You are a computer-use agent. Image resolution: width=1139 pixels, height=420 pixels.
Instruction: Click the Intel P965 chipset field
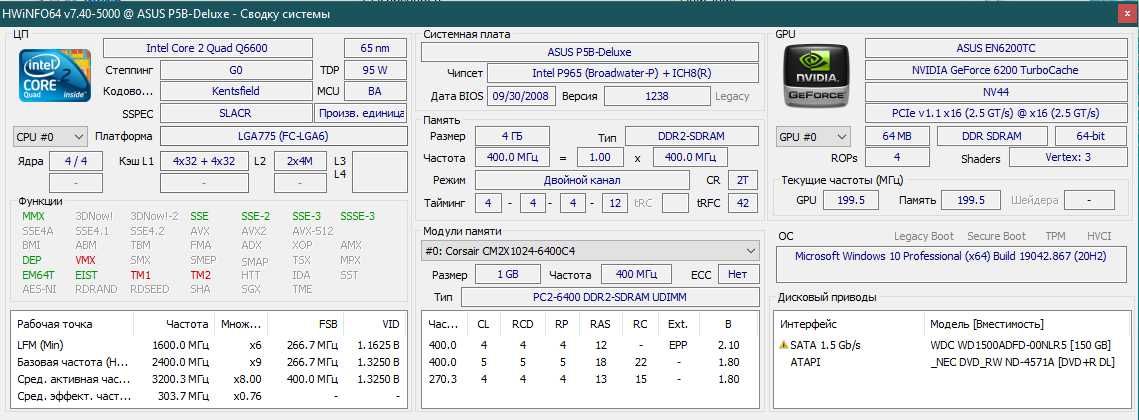pos(623,73)
